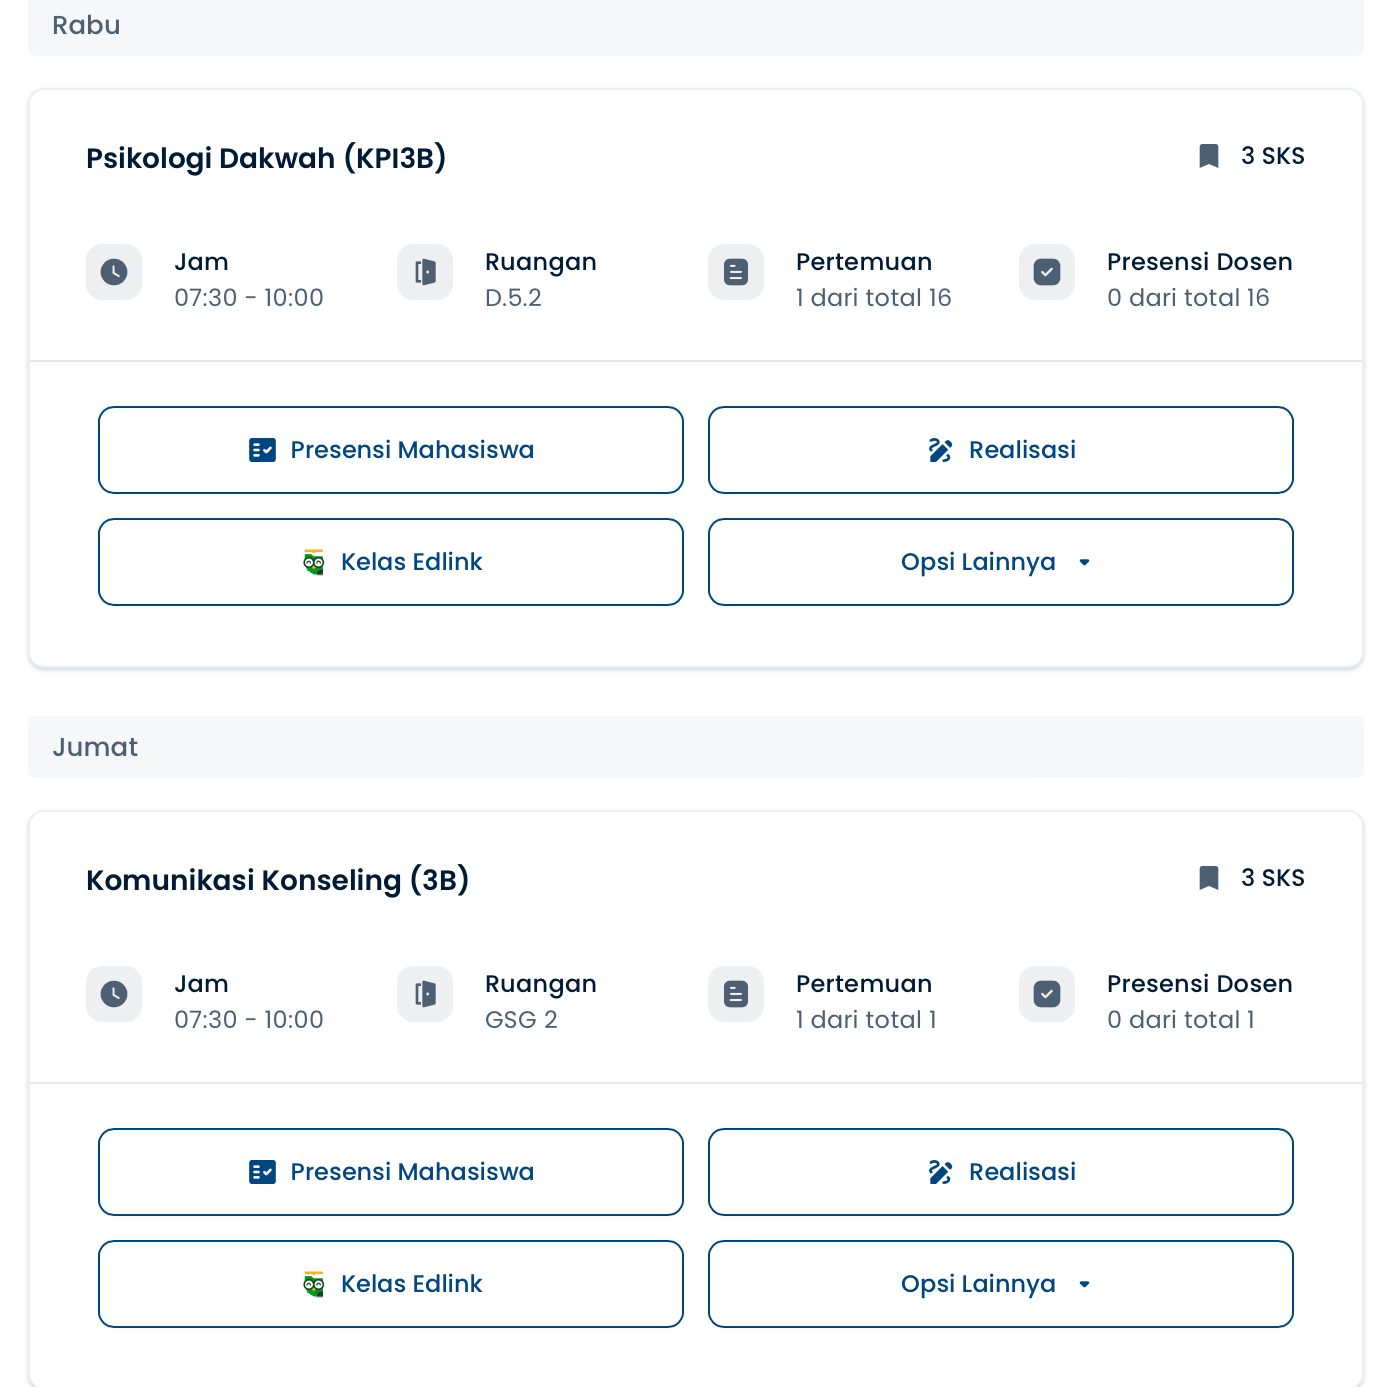Click Presensi Dosen check icon in Komunikasi Konseling
Viewport: 1397px width, 1387px height.
click(1047, 994)
